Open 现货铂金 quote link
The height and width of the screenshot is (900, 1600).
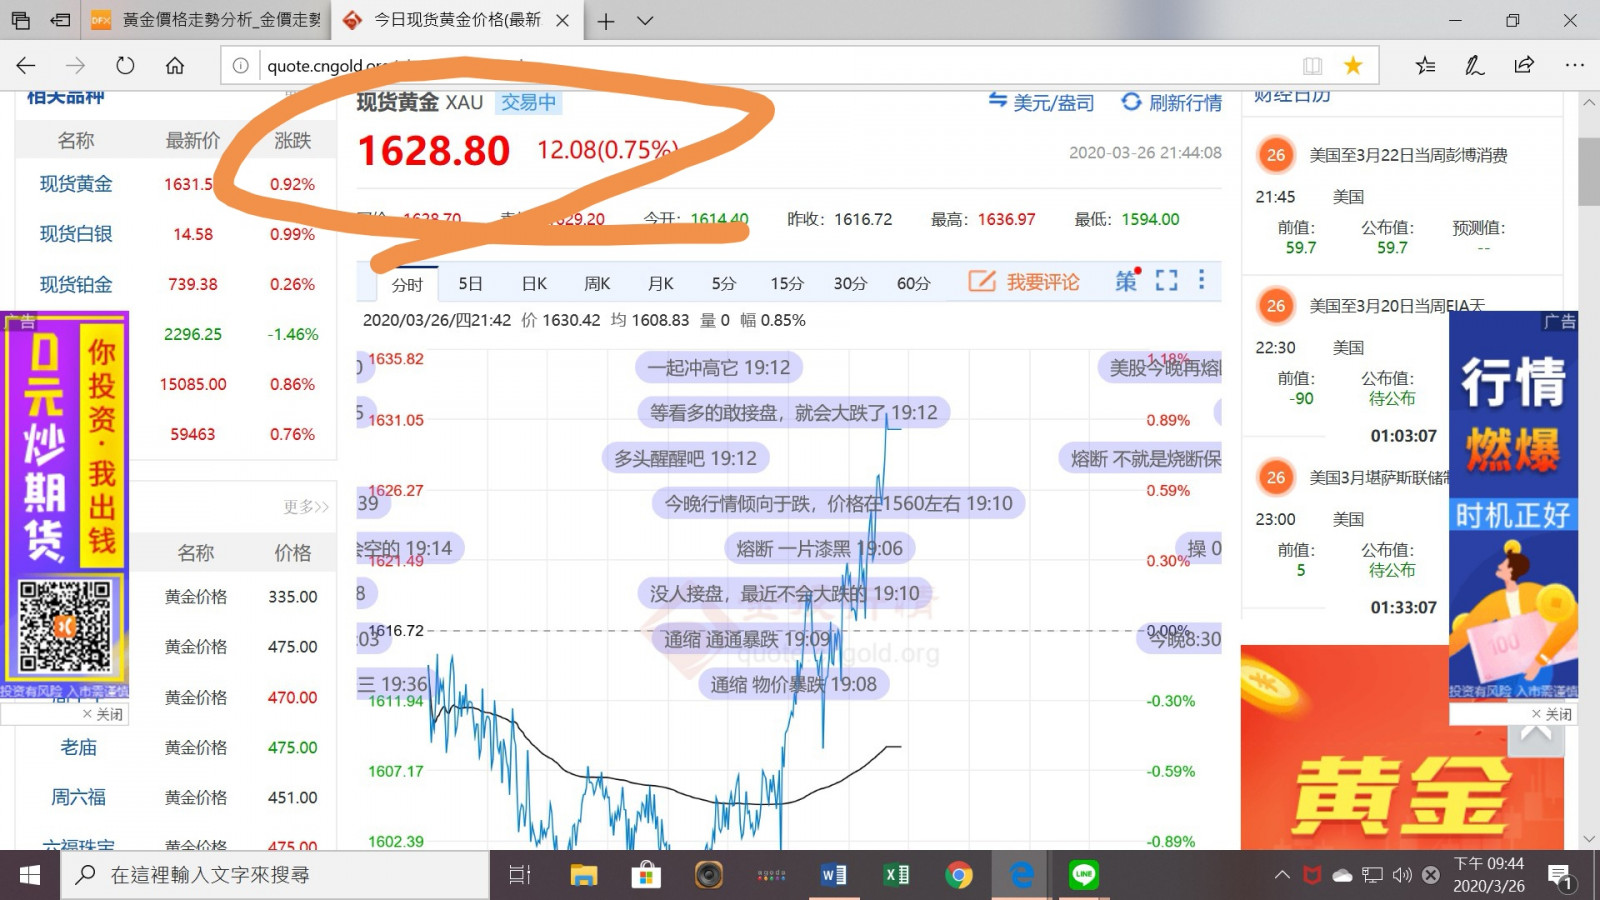click(76, 284)
